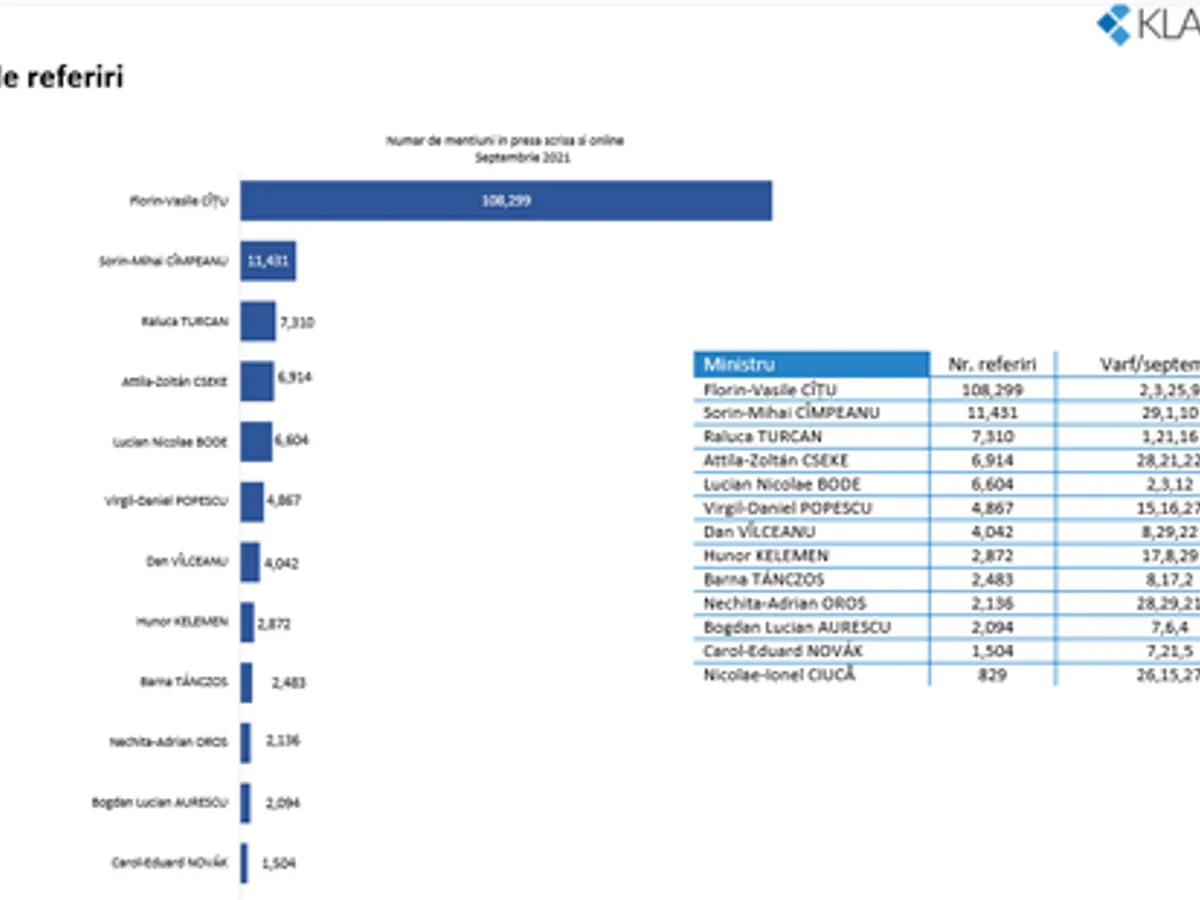1200x900 pixels.
Task: Select Bogdan Lucian AURESCU in the table
Action: (796, 627)
